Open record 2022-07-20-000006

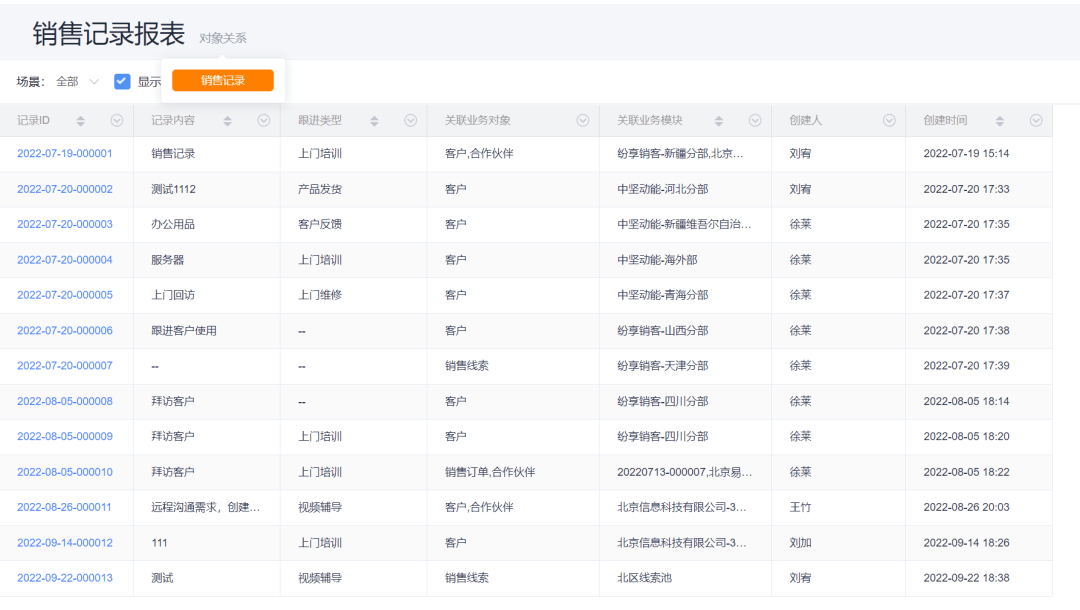tap(65, 331)
